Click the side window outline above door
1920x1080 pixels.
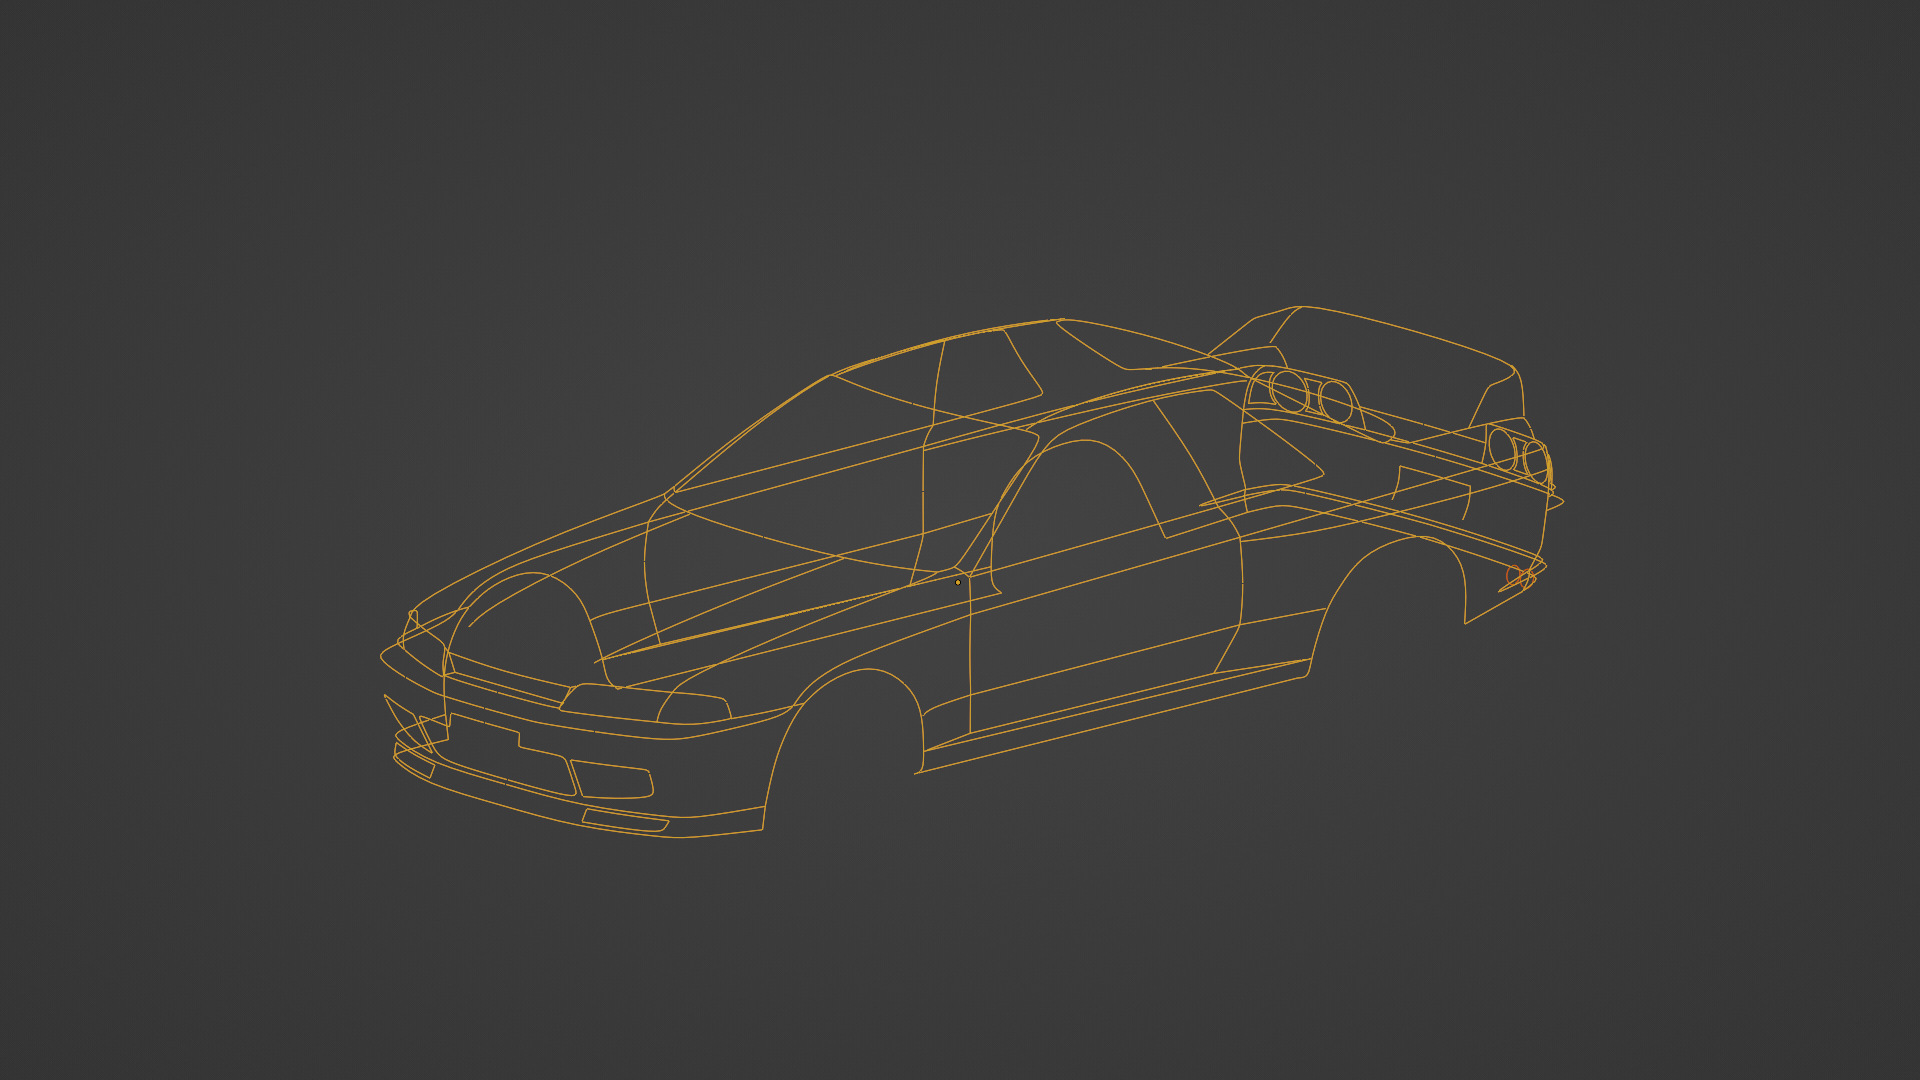(1085, 490)
